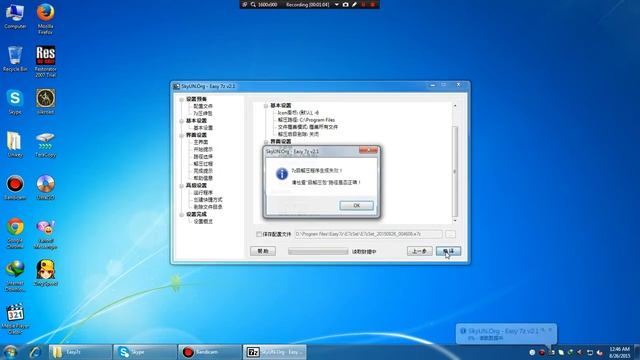This screenshot has height=360, width=640.
Task: Collapse 界面设置 in the summary tree
Action: (x=266, y=142)
